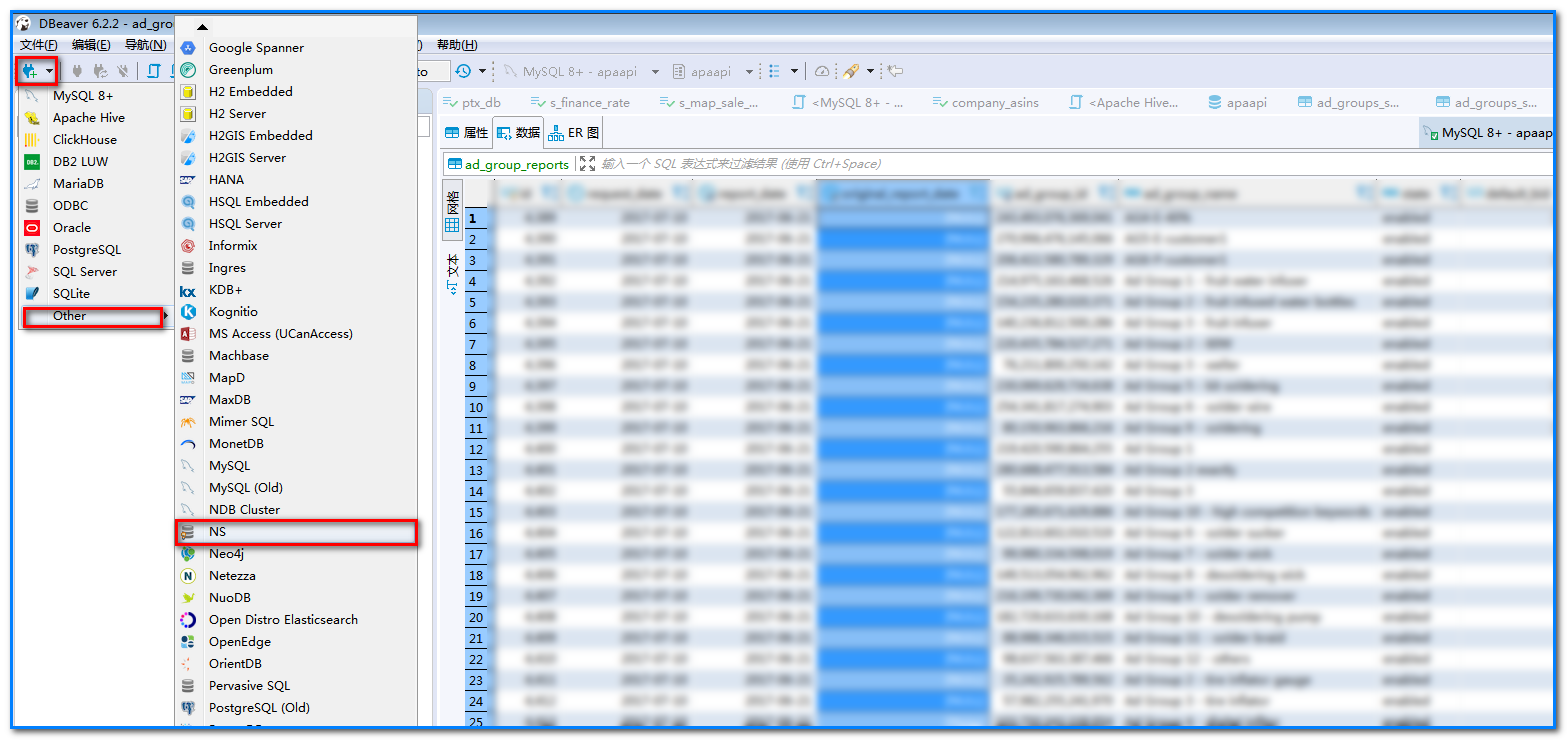This screenshot has height=740, width=1567.
Task: Click the SAP HANA icon
Action: [188, 180]
